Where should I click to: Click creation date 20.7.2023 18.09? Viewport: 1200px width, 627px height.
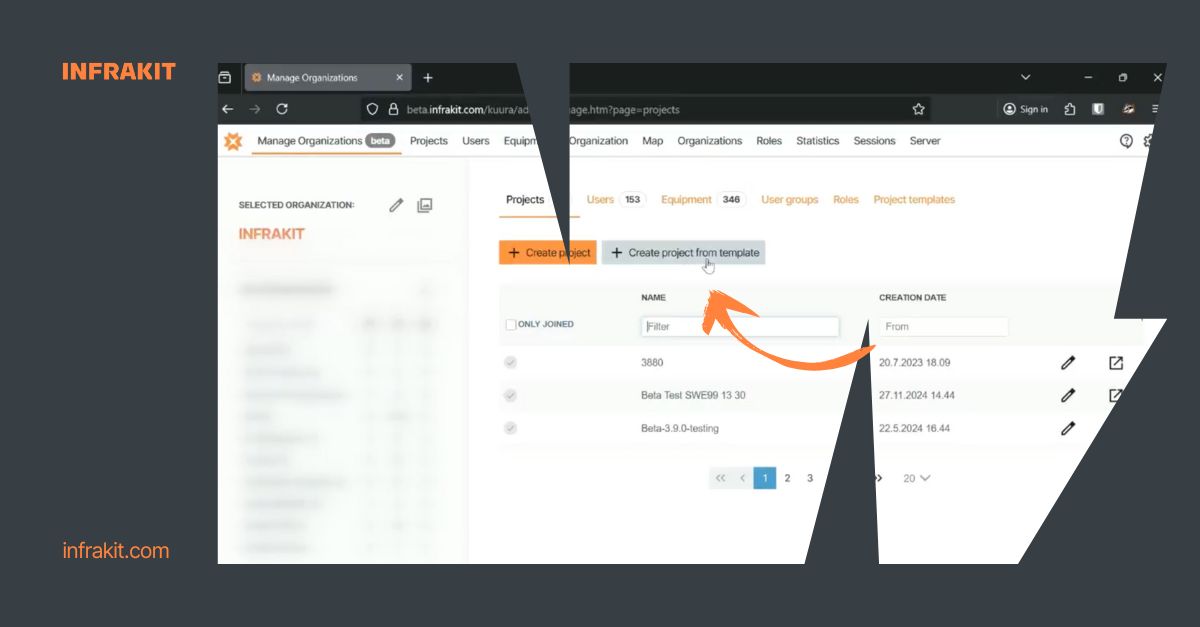915,363
